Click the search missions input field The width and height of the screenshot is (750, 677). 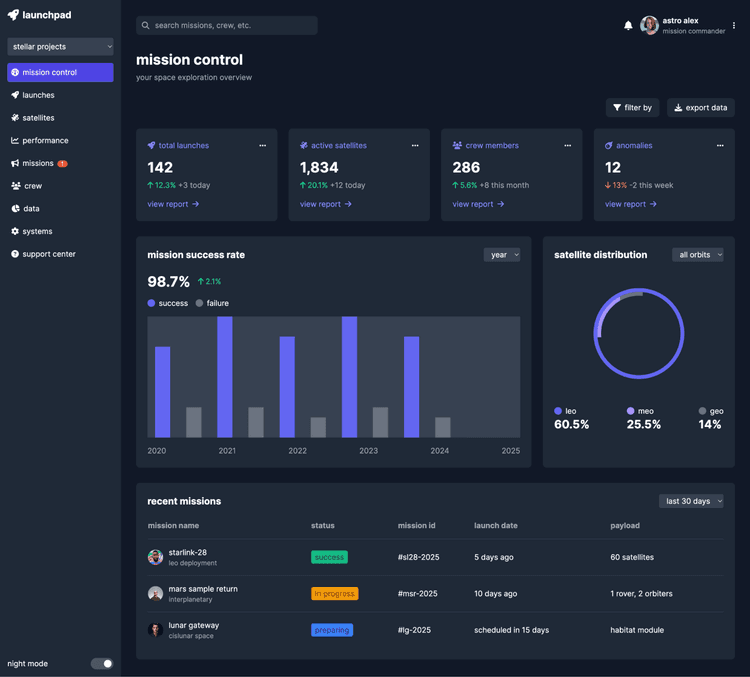[x=227, y=26]
